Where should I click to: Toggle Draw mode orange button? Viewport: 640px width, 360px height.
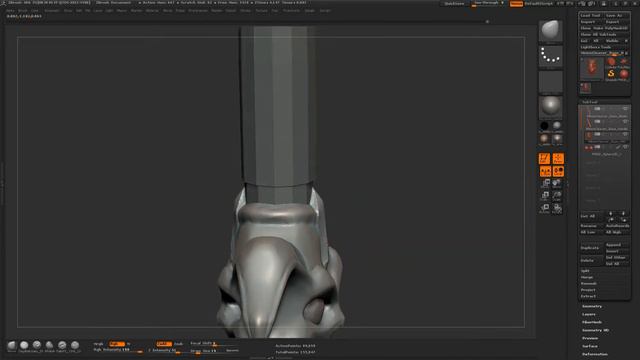(558, 158)
